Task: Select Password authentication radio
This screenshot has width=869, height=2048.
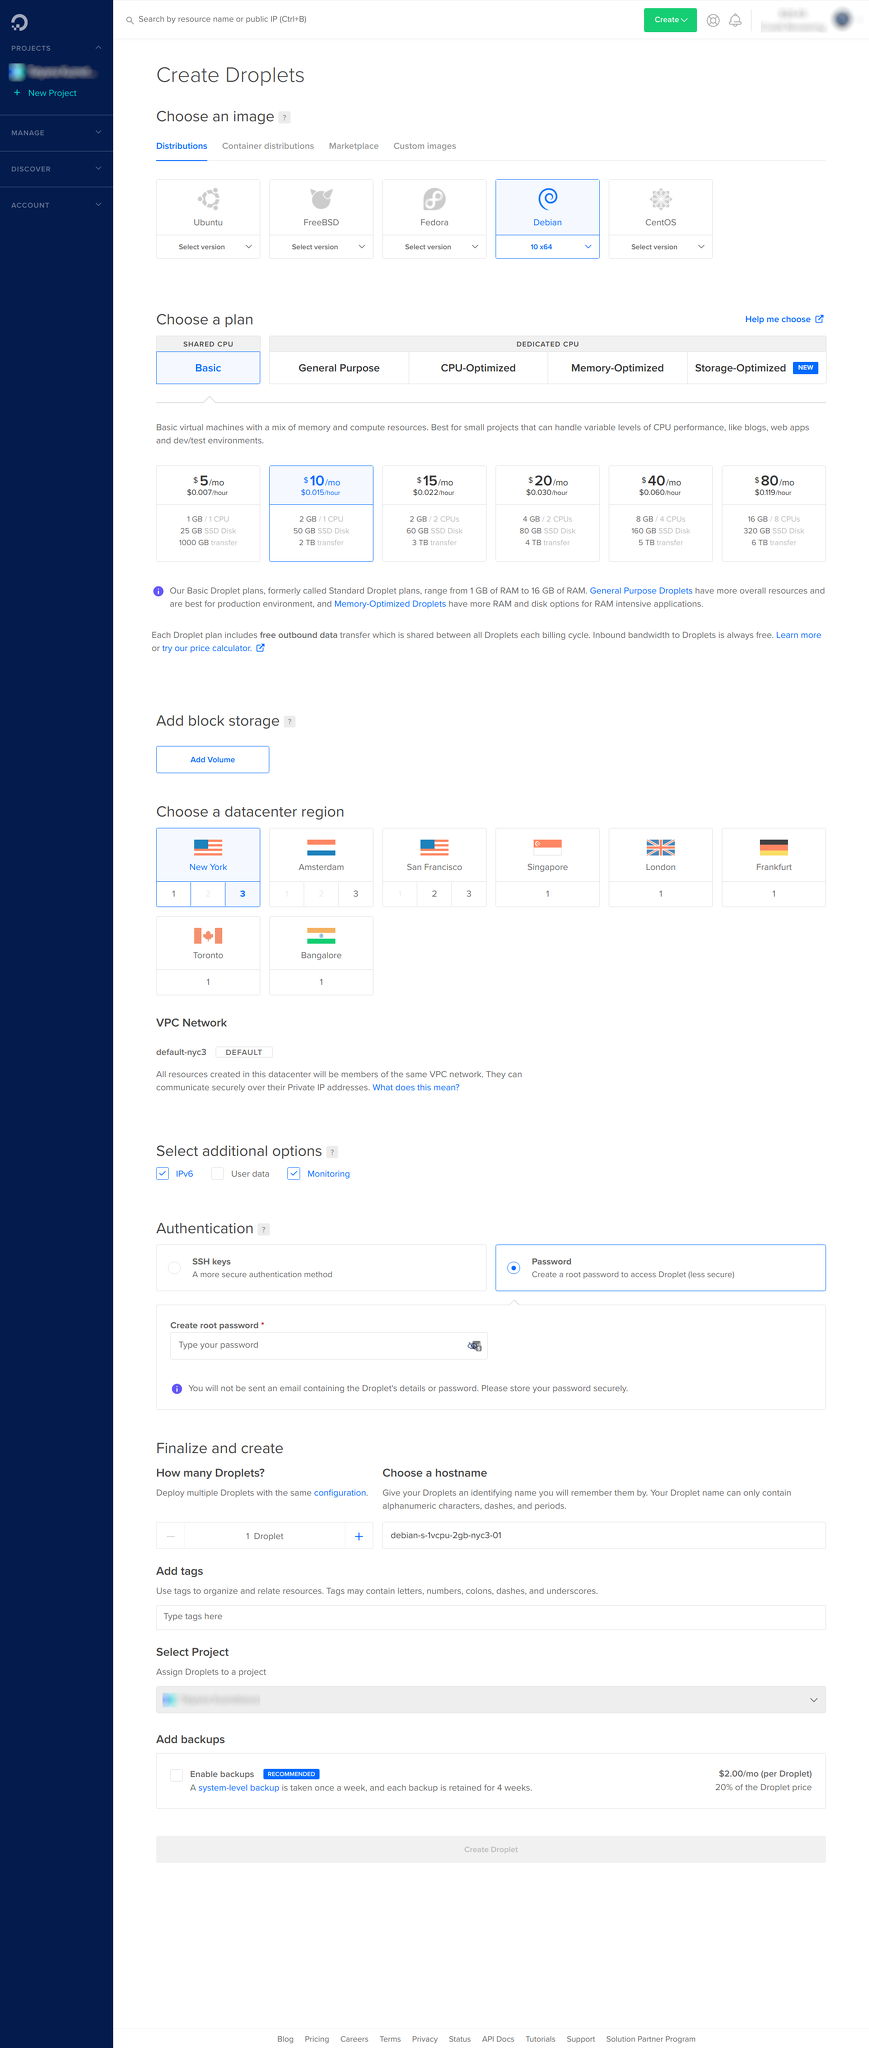Action: (x=513, y=1268)
